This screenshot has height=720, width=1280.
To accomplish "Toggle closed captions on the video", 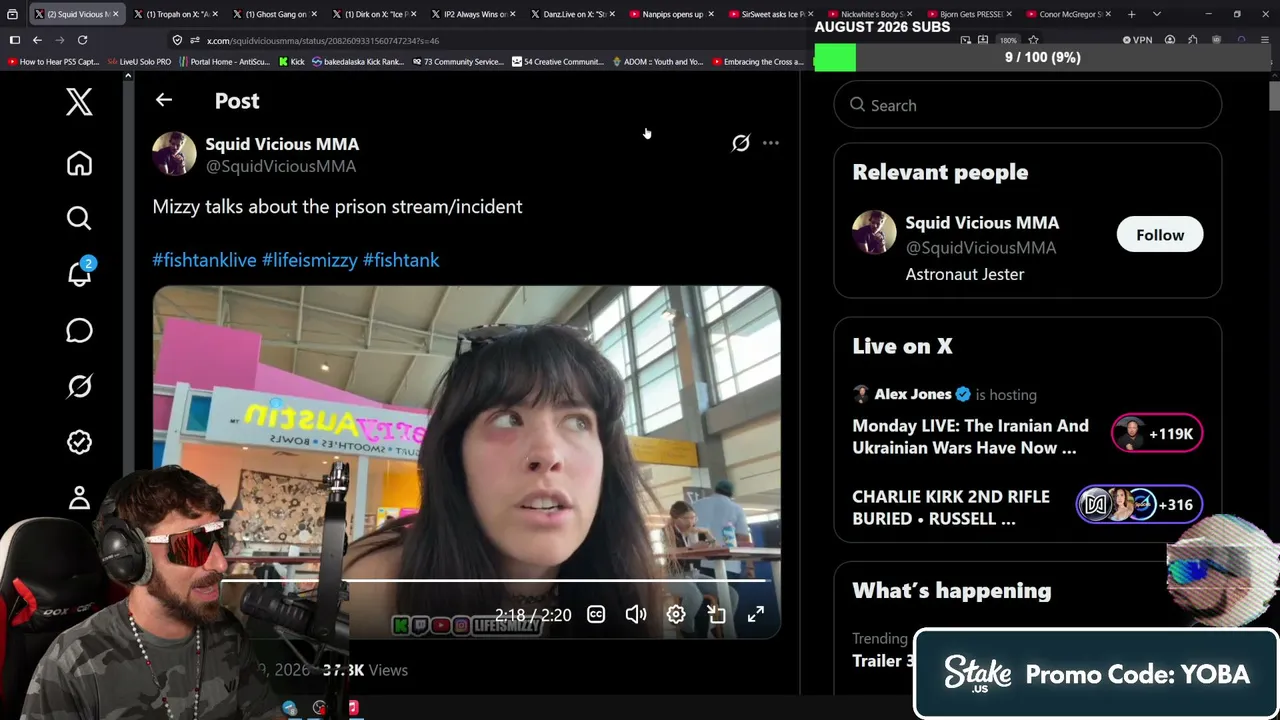I will point(596,614).
